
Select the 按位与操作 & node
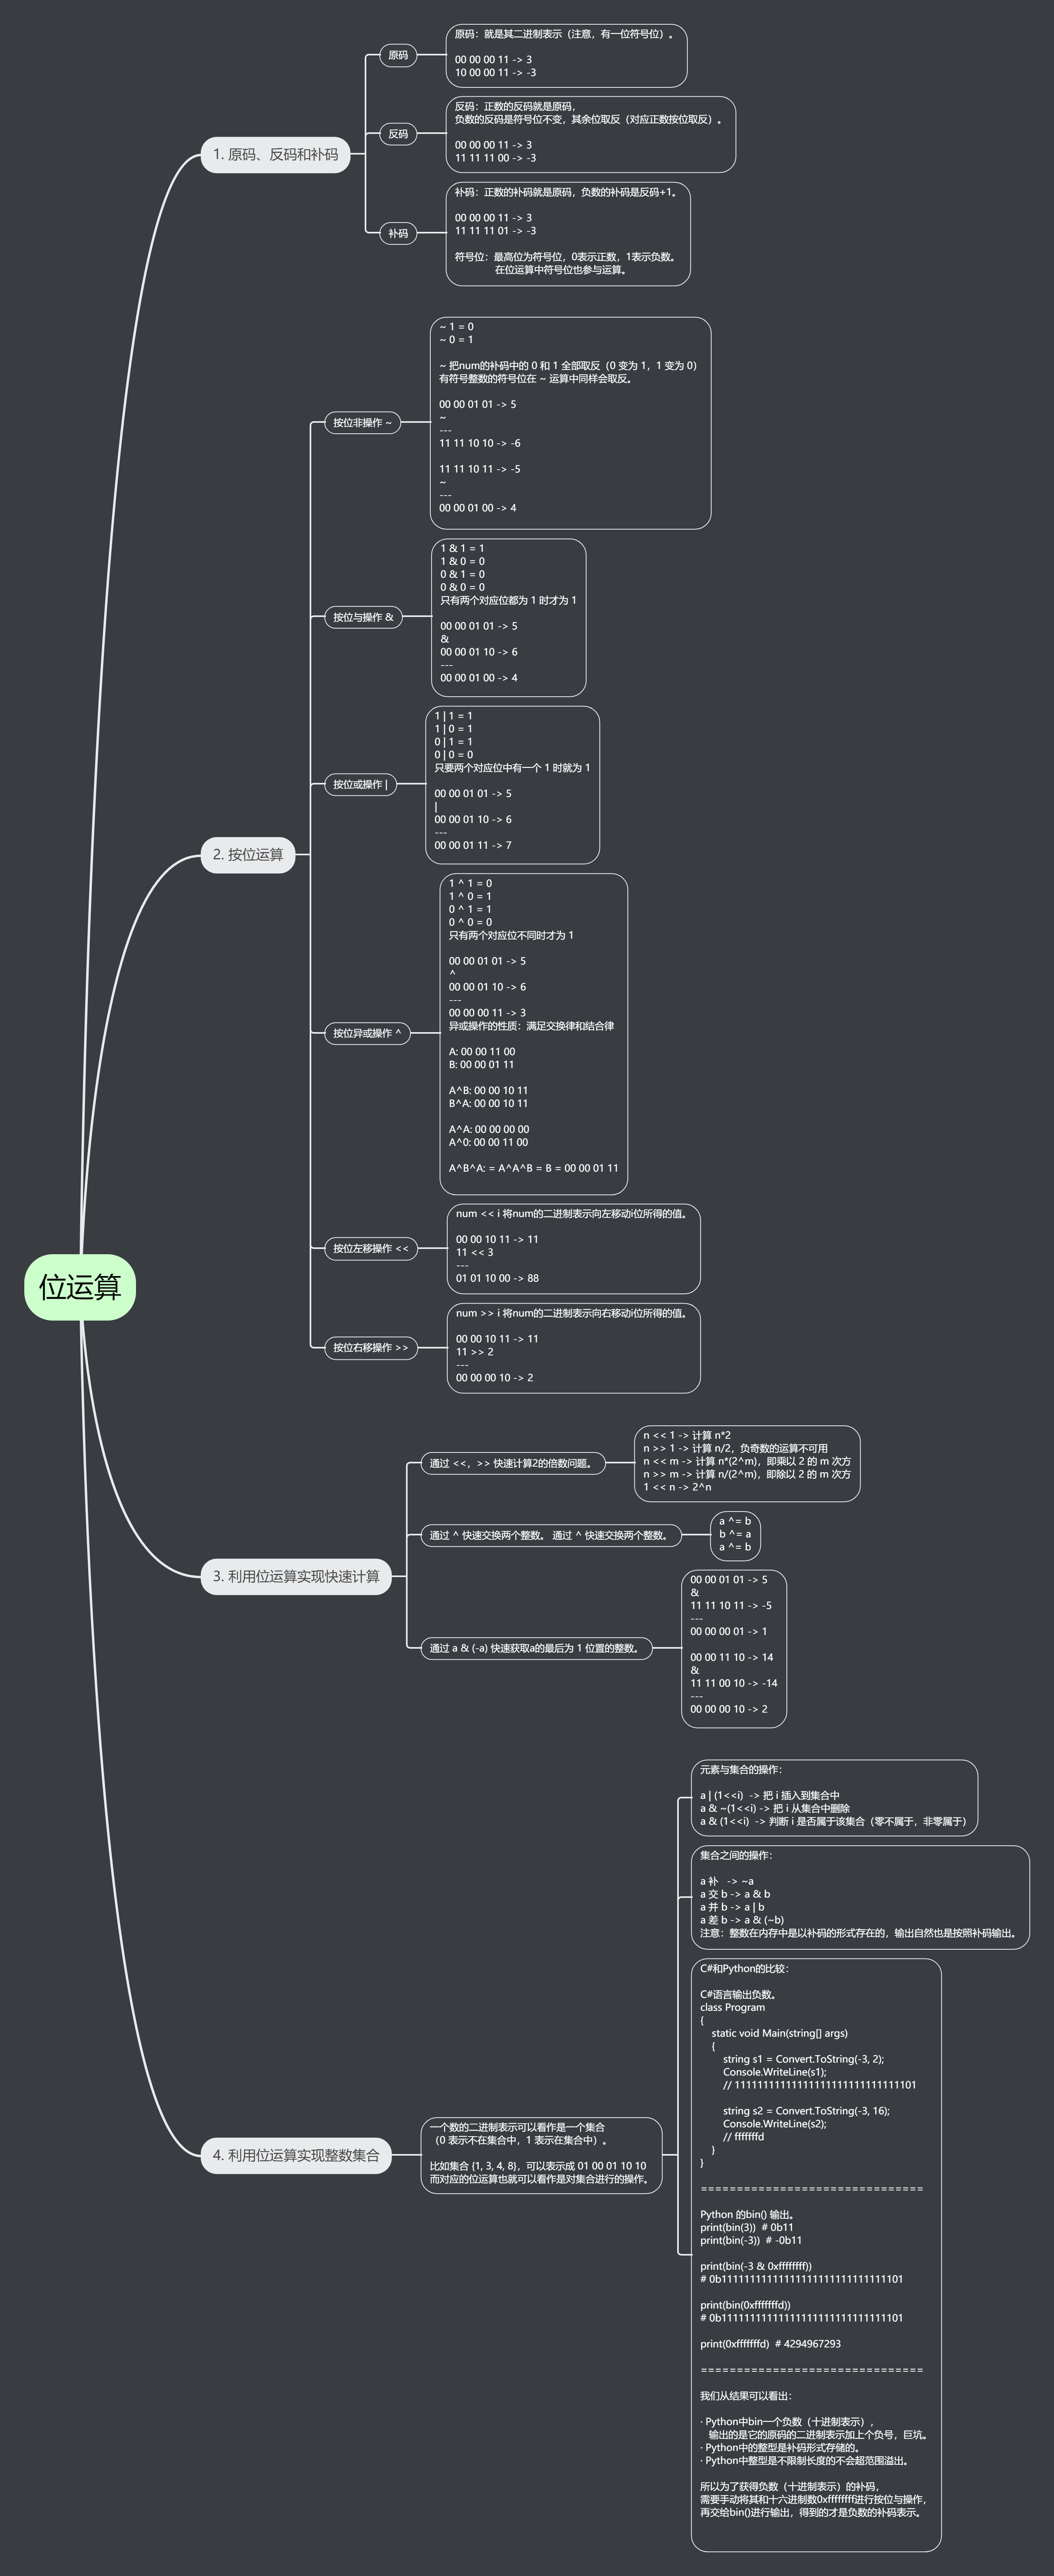pyautogui.click(x=363, y=617)
